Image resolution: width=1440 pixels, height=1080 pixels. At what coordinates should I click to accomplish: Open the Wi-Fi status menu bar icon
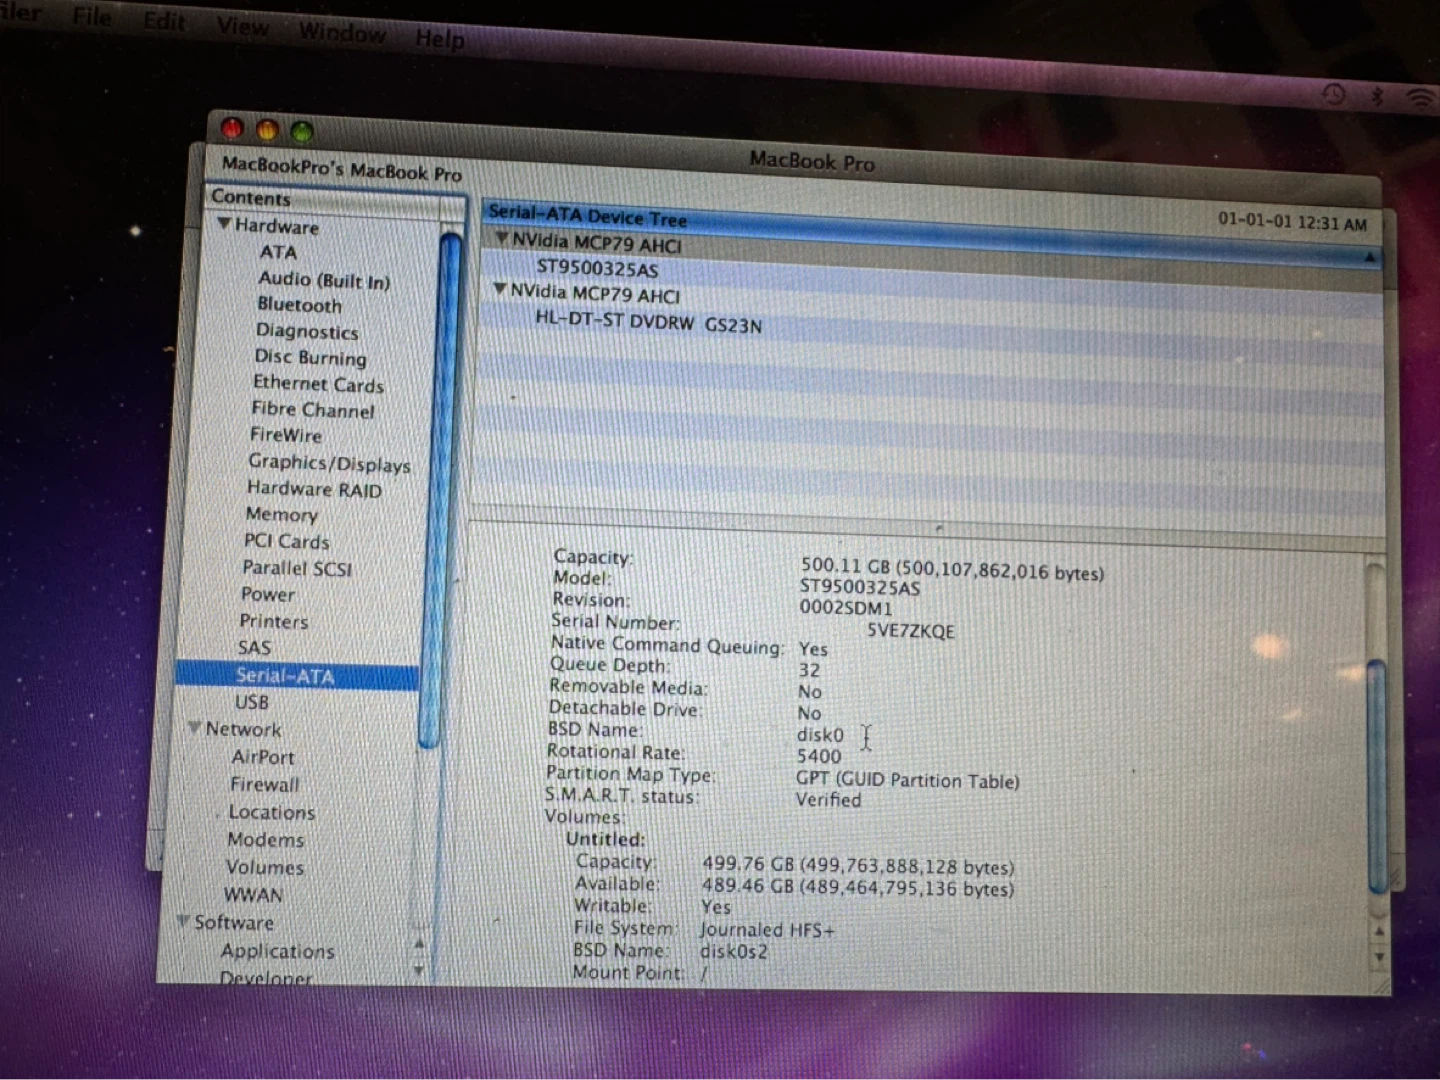pos(1420,97)
